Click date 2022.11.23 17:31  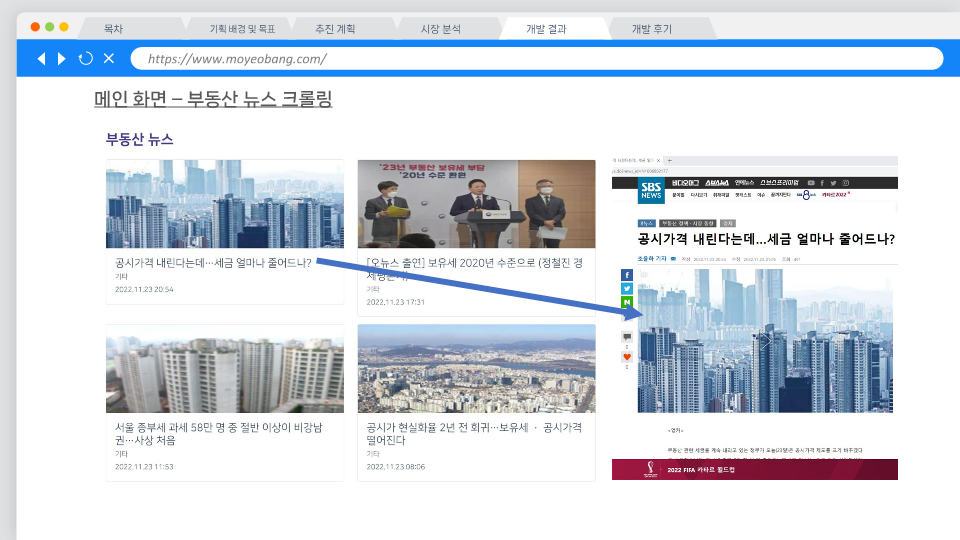click(396, 302)
